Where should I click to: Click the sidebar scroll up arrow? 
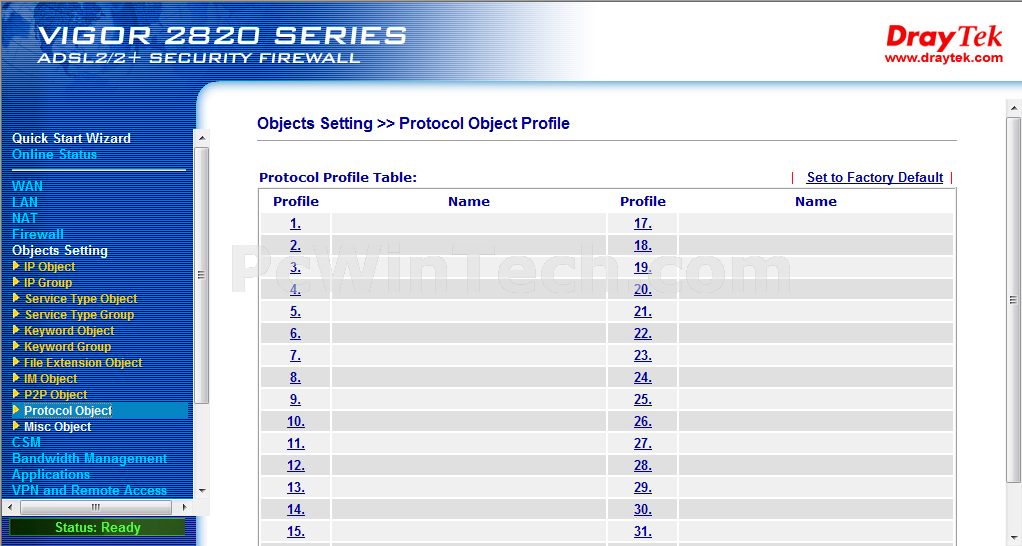[x=202, y=138]
